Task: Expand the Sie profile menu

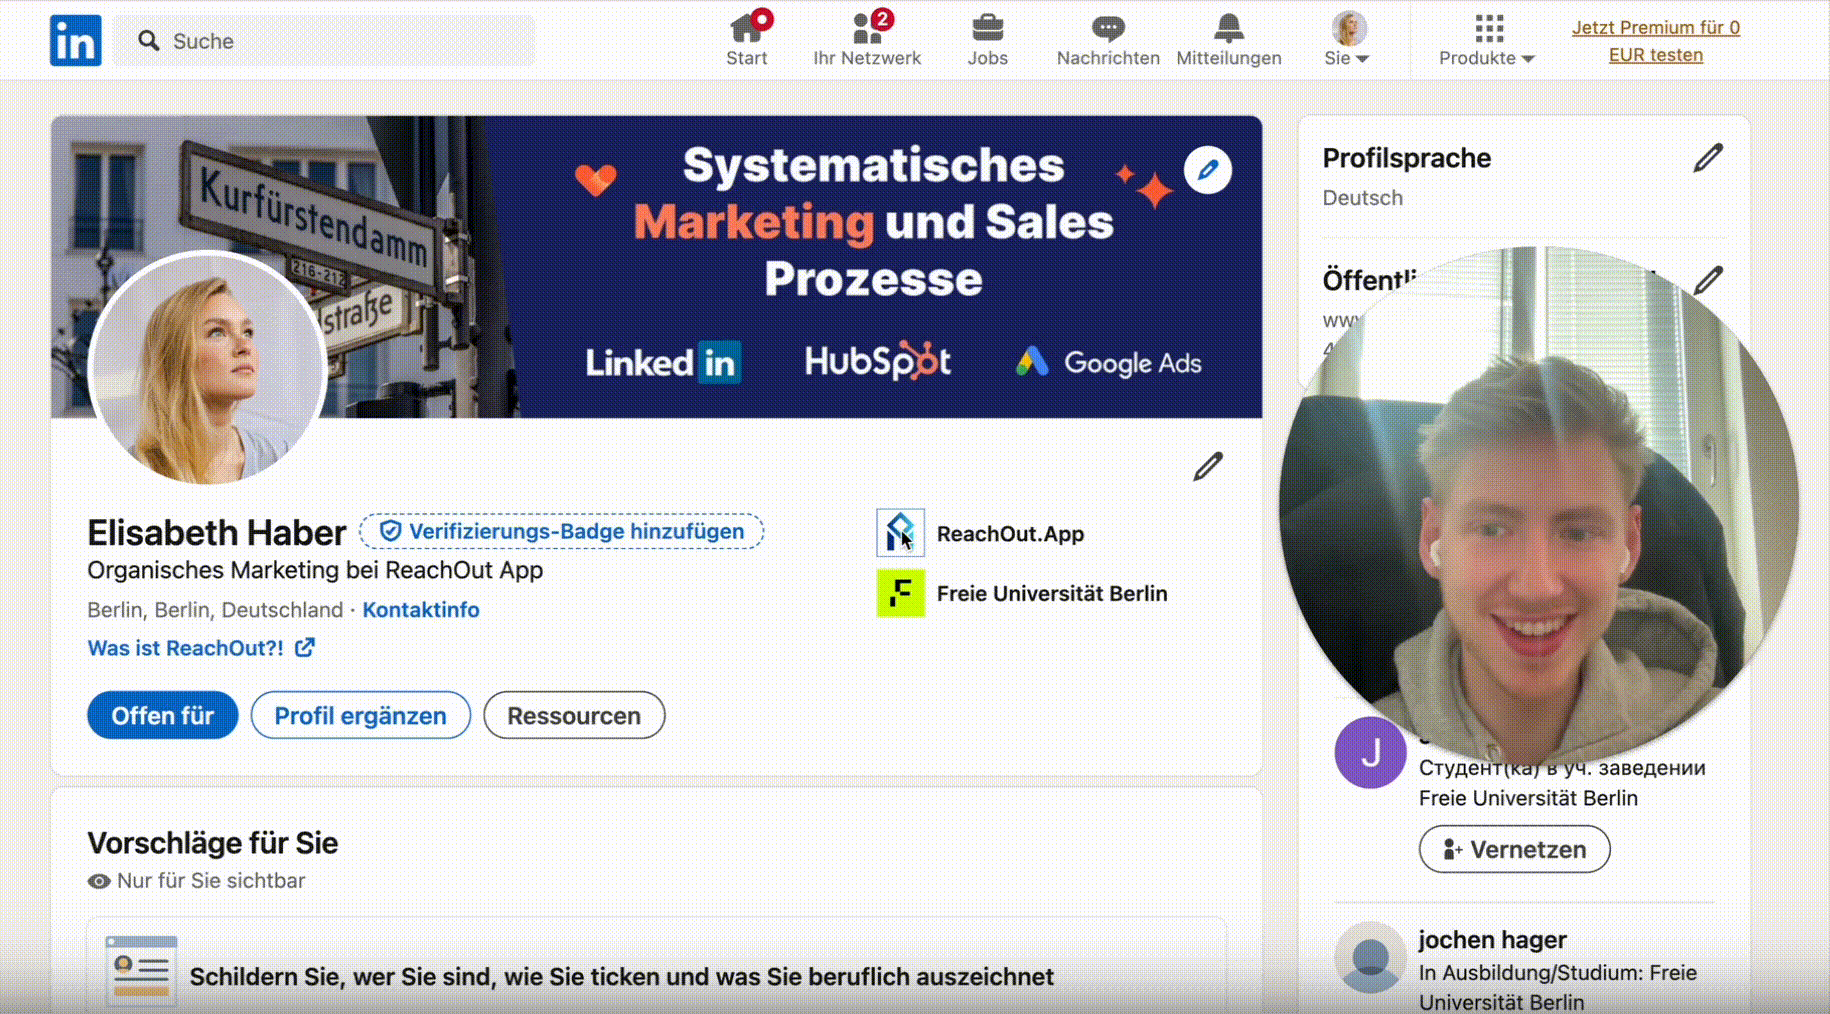Action: pos(1347,40)
